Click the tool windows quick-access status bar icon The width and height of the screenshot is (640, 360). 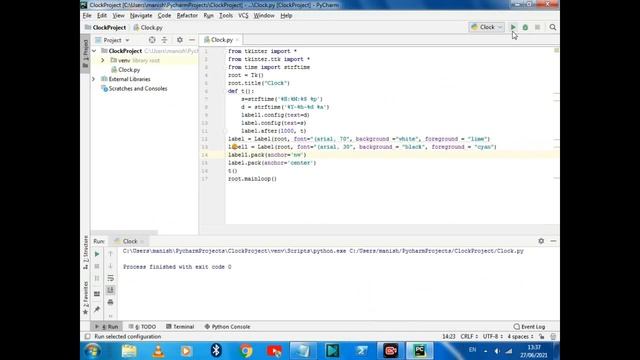[87, 336]
